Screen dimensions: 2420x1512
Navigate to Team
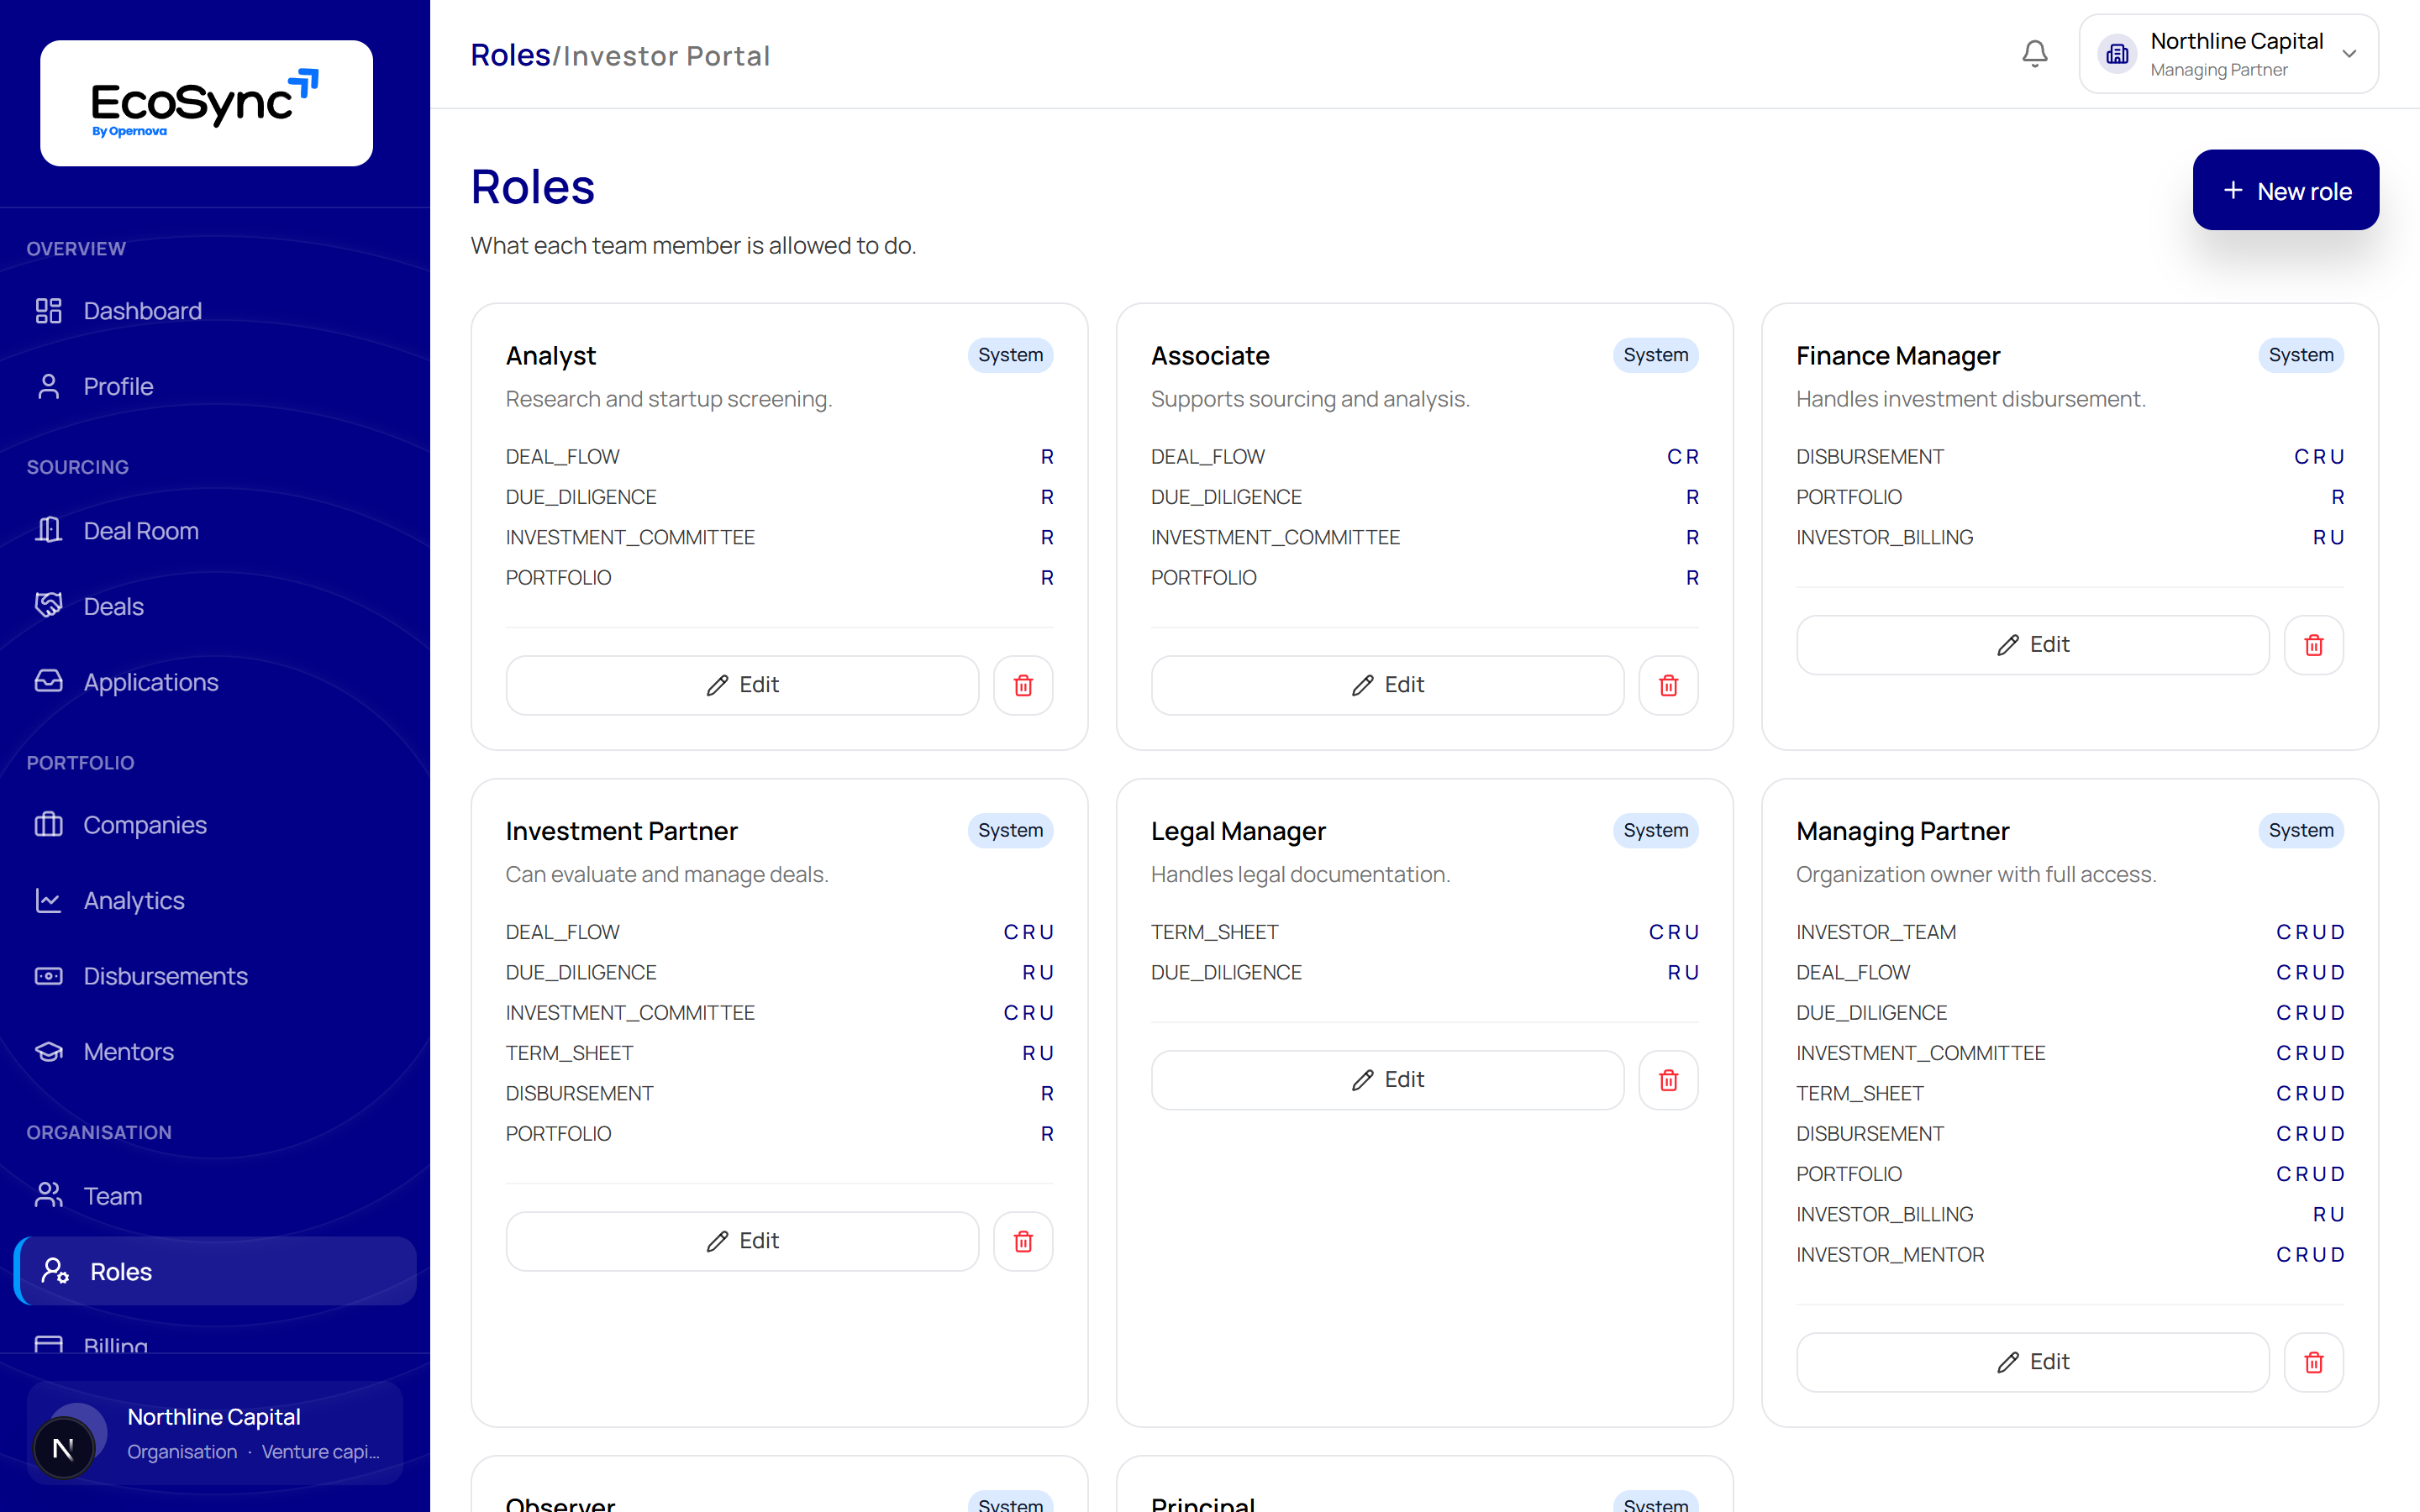pyautogui.click(x=215, y=1196)
